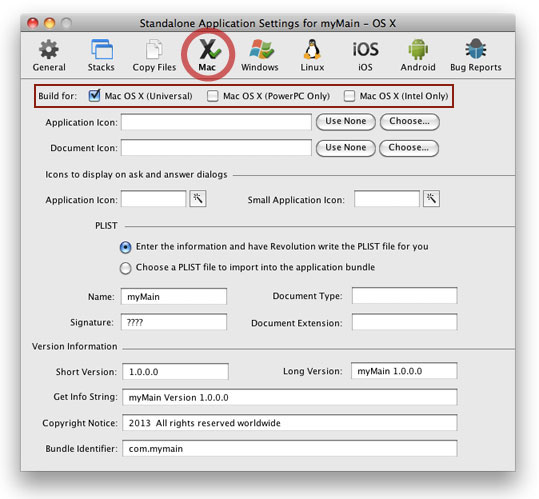Focus the Document Type field

coord(405,296)
